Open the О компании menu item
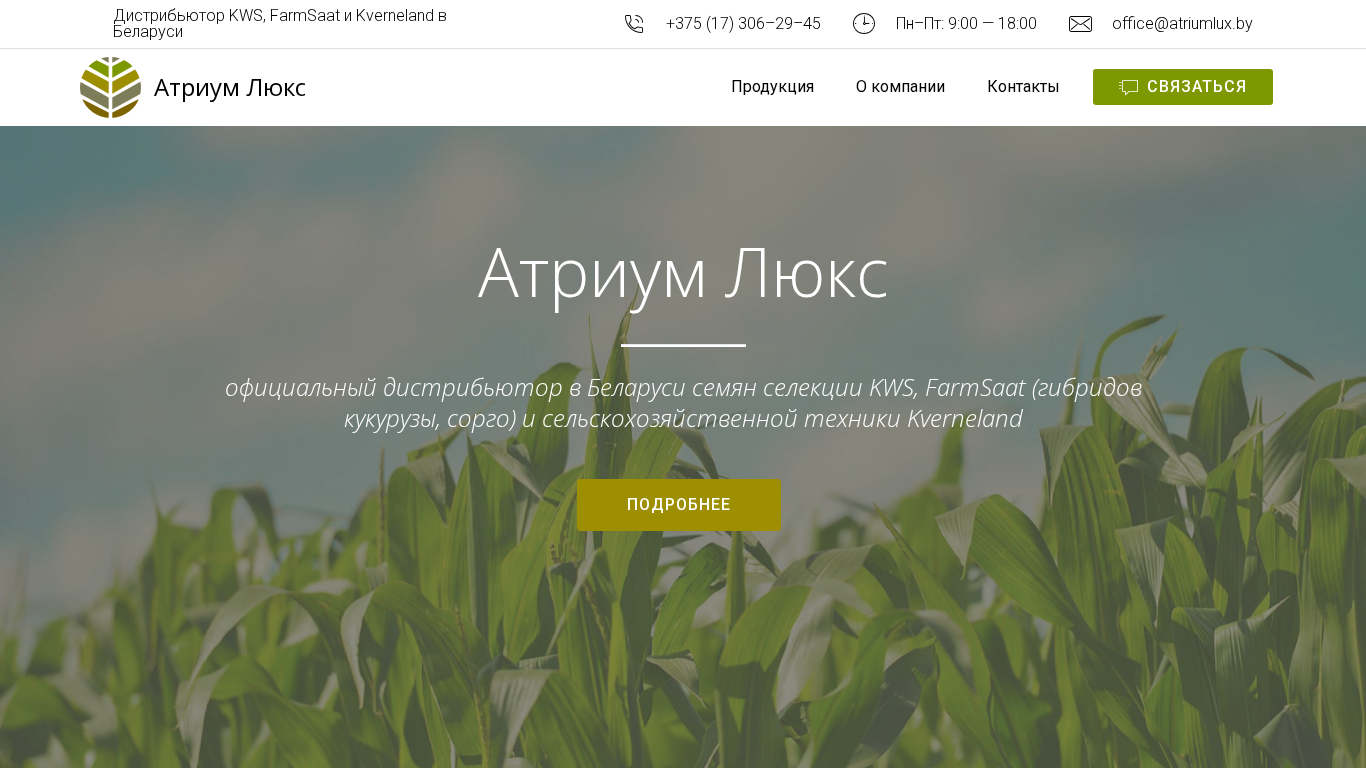This screenshot has height=768, width=1366. [x=900, y=87]
